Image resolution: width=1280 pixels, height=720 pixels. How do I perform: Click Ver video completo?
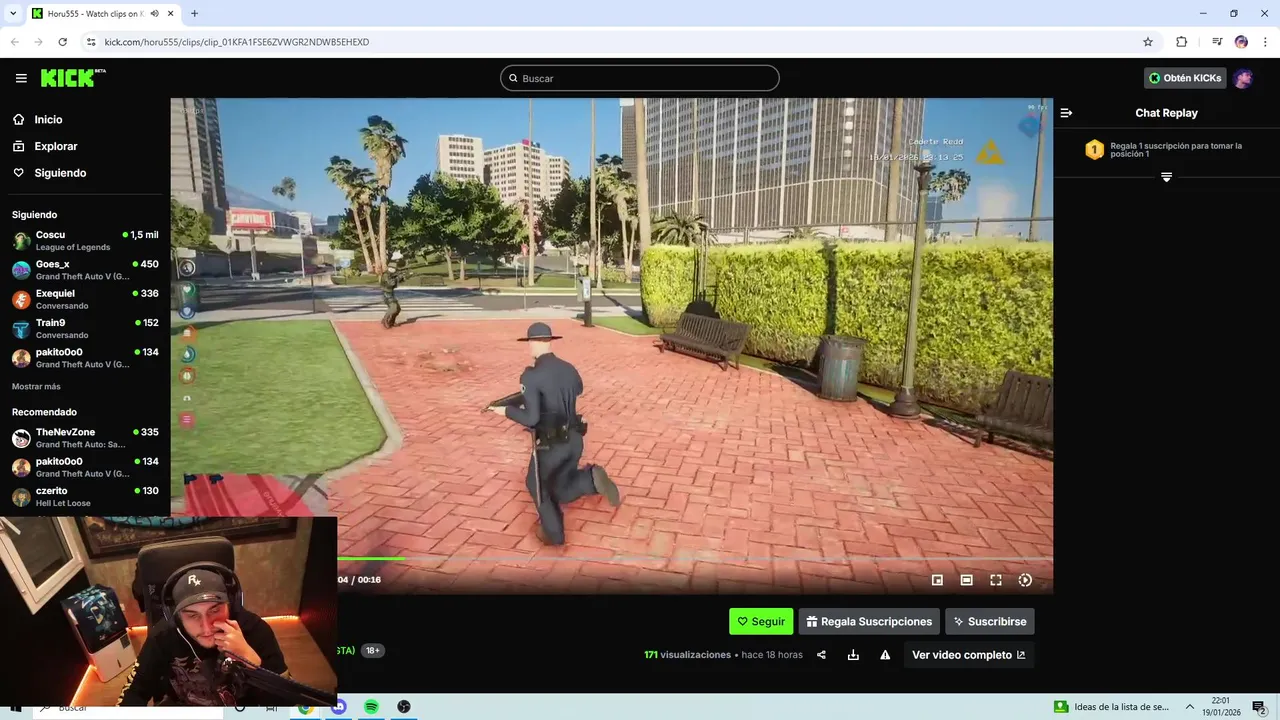pos(968,655)
